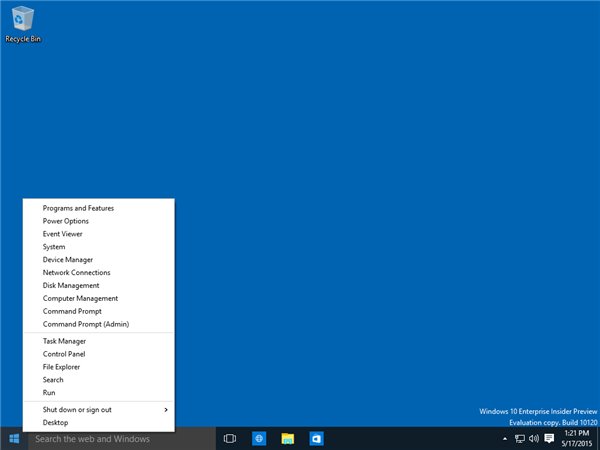Open File Explorer taskbar icon
The image size is (600, 450).
pos(288,439)
